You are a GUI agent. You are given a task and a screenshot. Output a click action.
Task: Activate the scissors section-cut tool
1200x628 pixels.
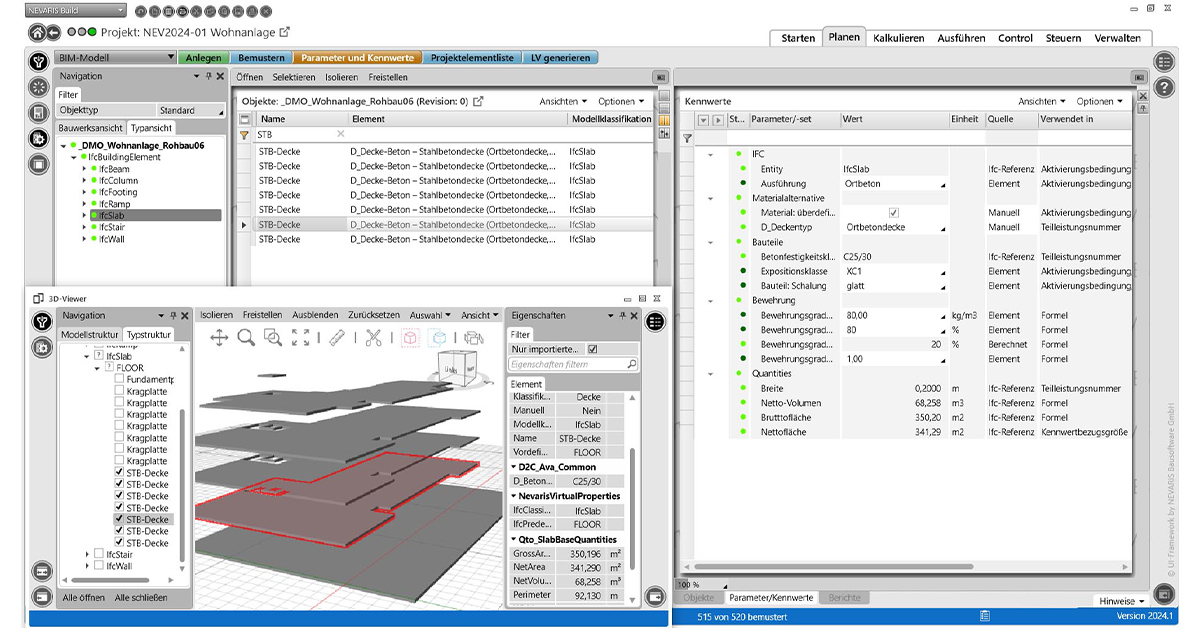point(373,338)
